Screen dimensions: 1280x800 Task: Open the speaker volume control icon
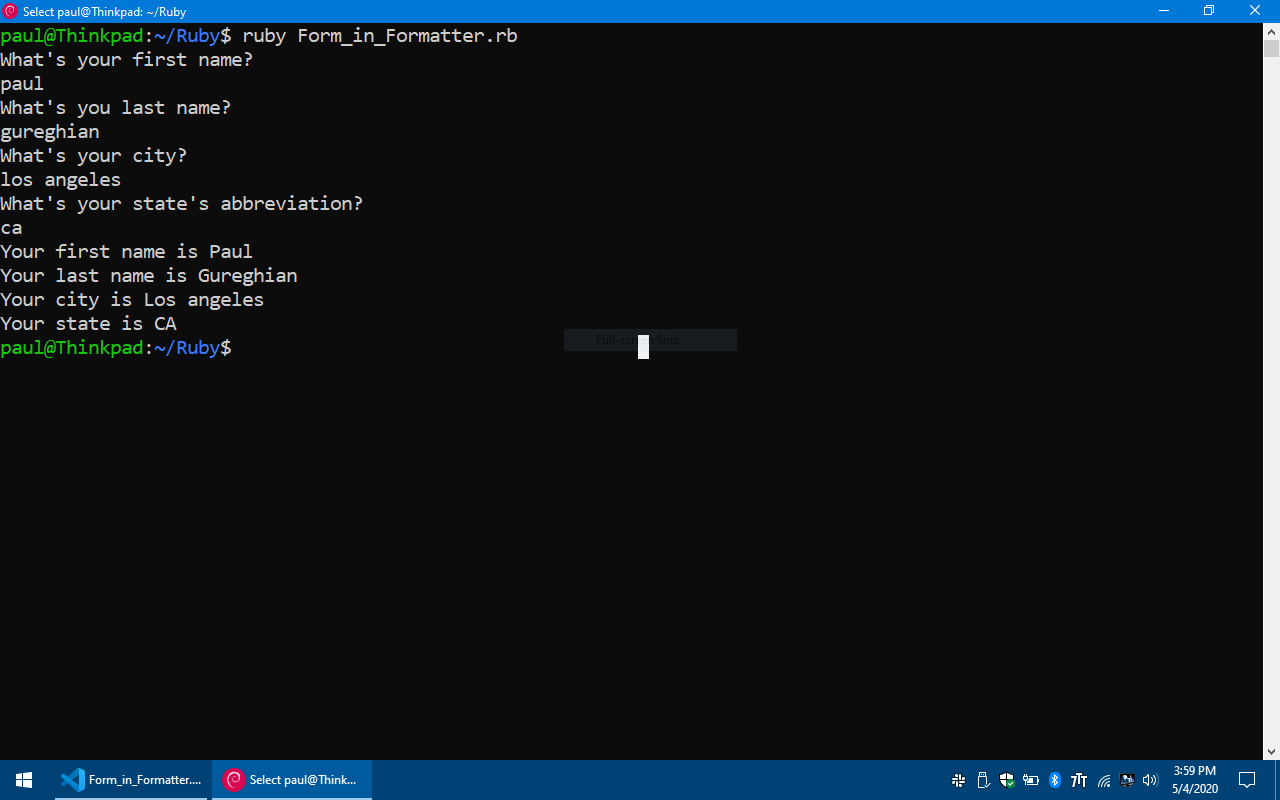[1150, 780]
